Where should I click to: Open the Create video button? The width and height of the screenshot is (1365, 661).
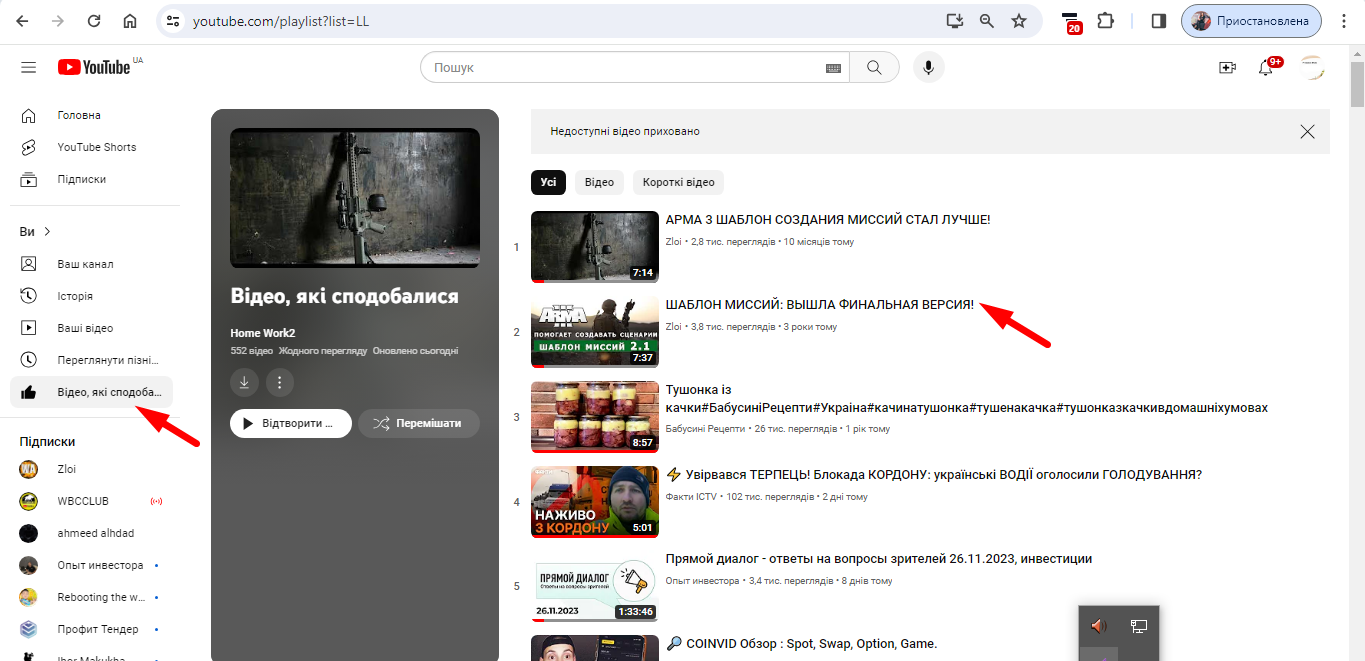tap(1227, 67)
